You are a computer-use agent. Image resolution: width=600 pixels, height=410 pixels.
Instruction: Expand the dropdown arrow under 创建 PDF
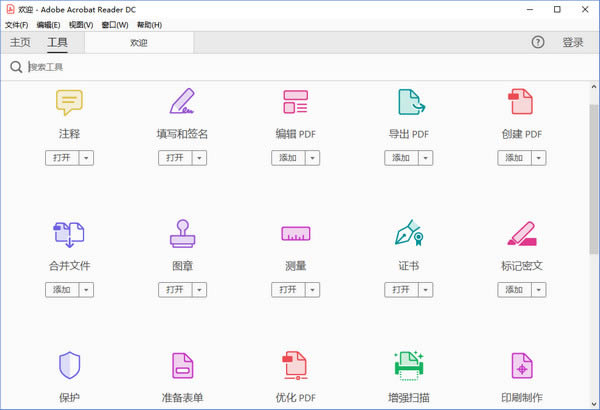point(538,158)
